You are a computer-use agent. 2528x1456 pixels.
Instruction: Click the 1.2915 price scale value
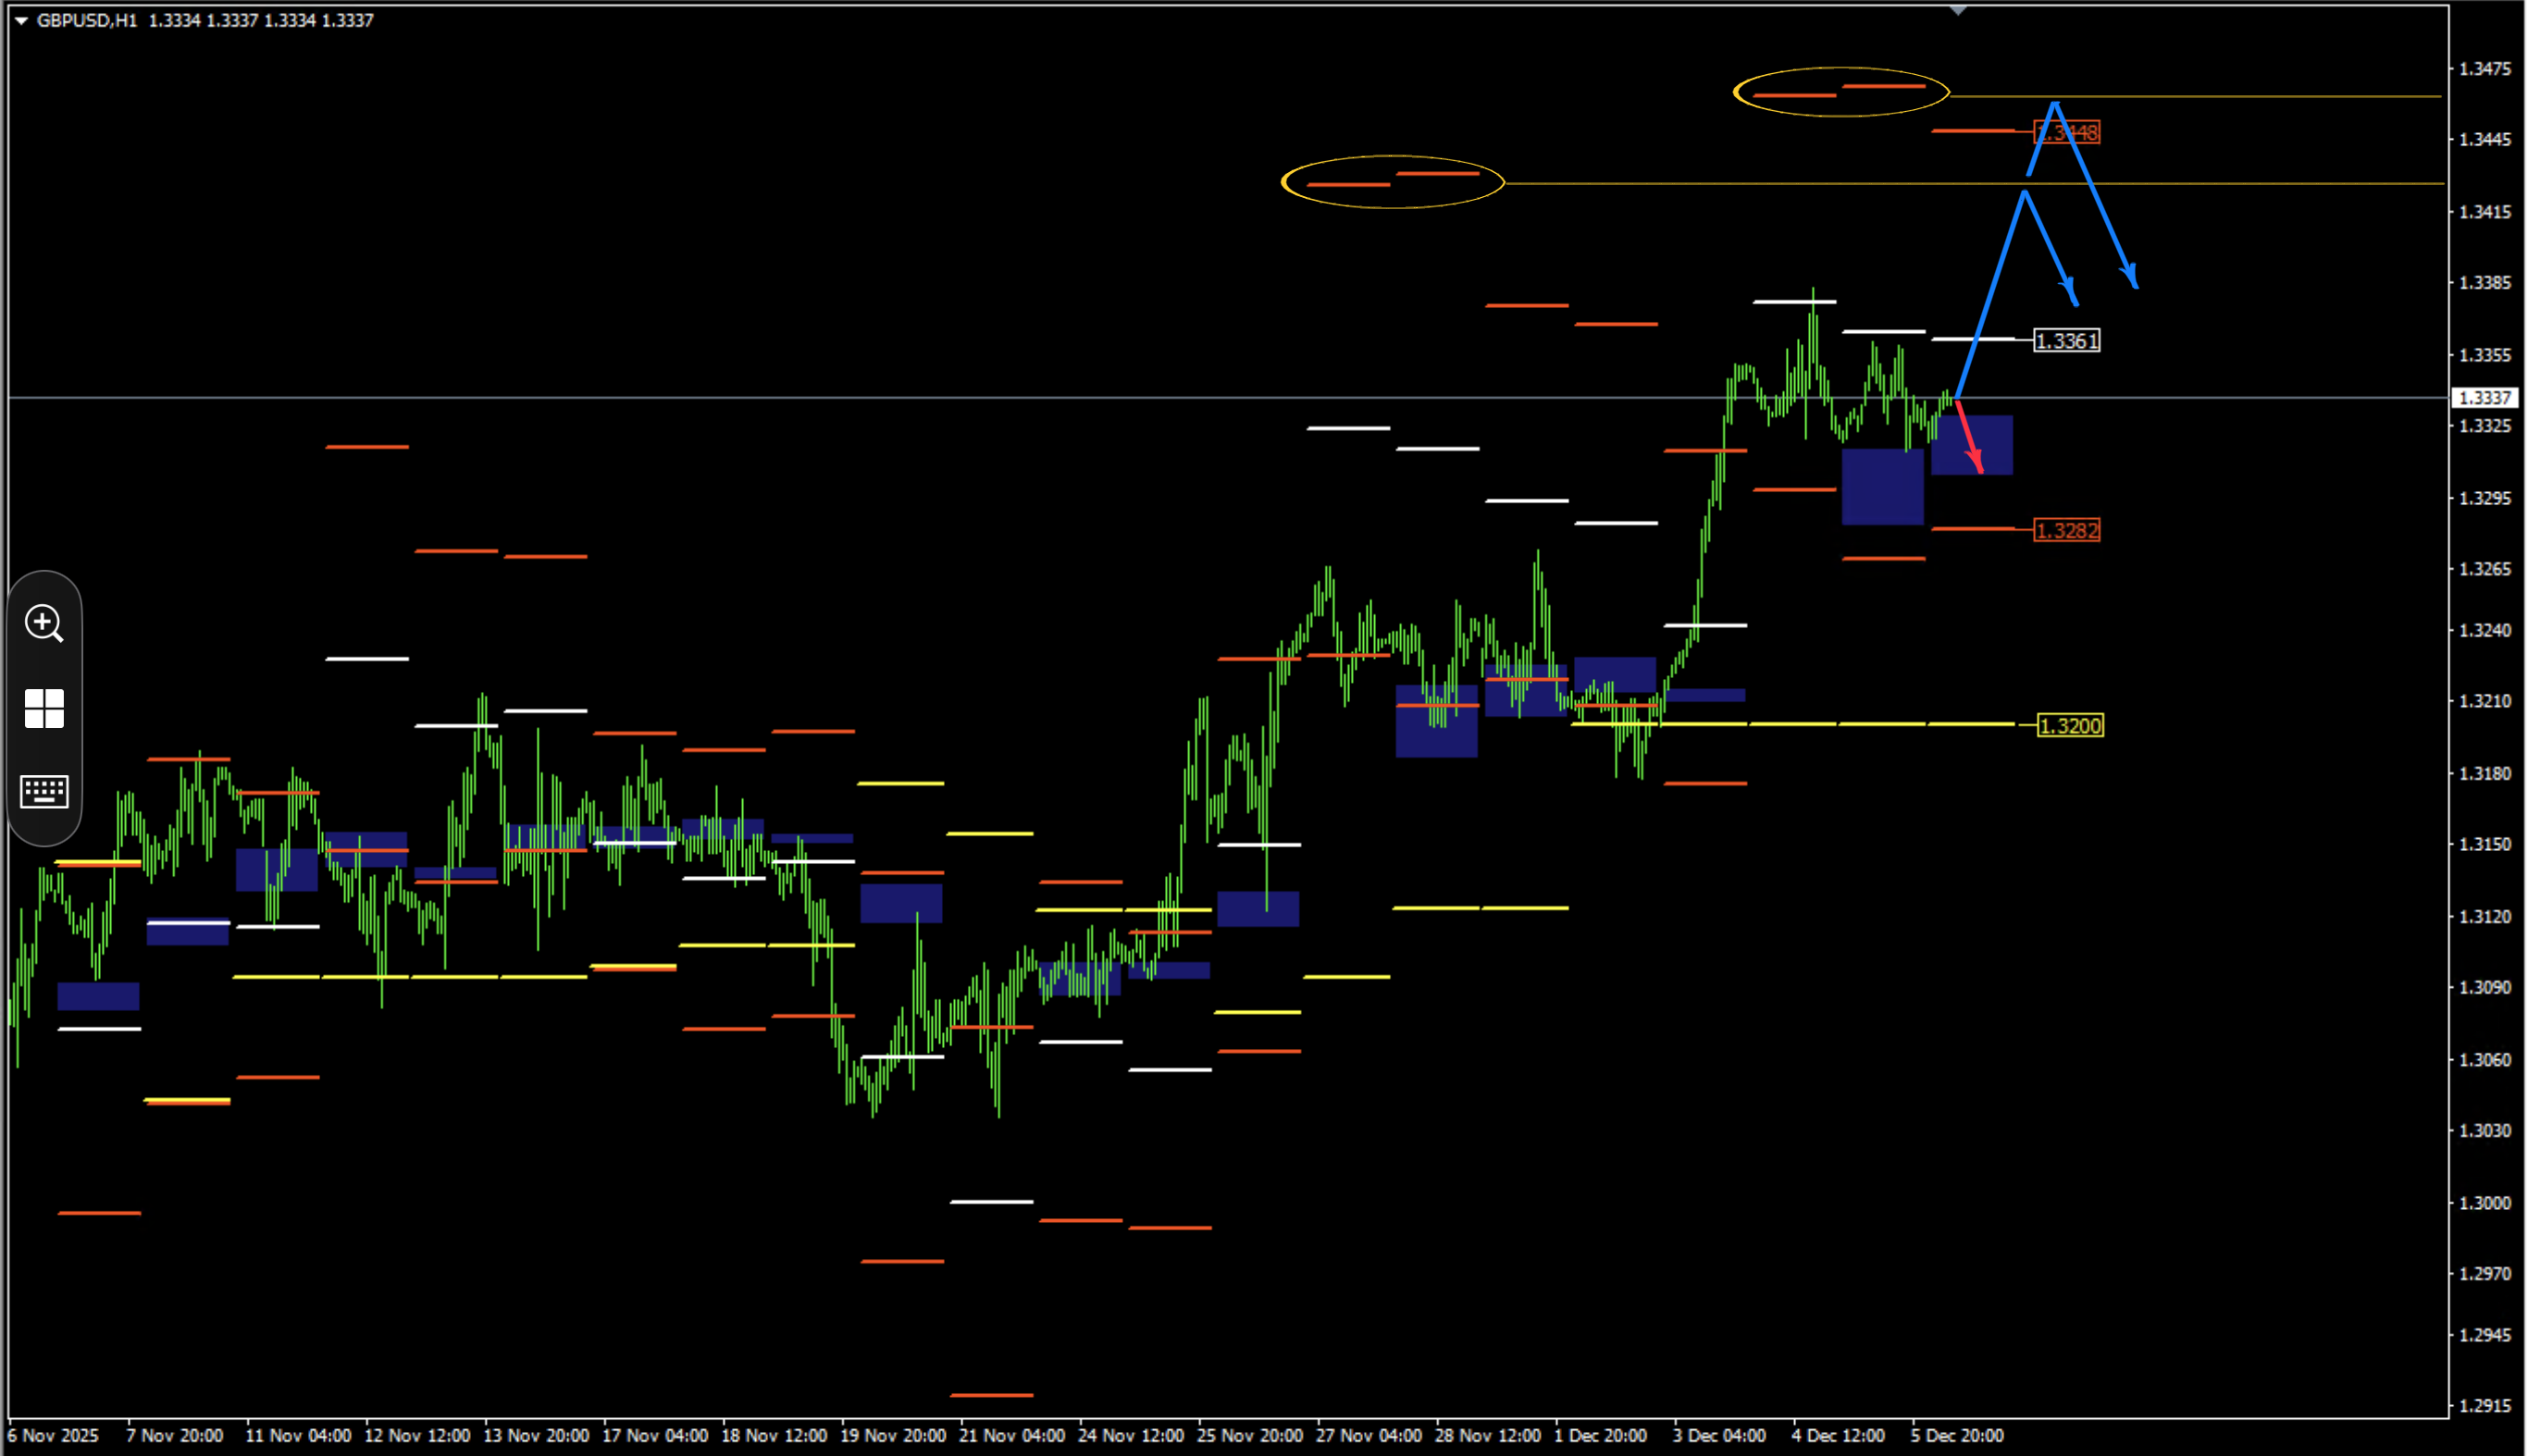pos(2485,1405)
